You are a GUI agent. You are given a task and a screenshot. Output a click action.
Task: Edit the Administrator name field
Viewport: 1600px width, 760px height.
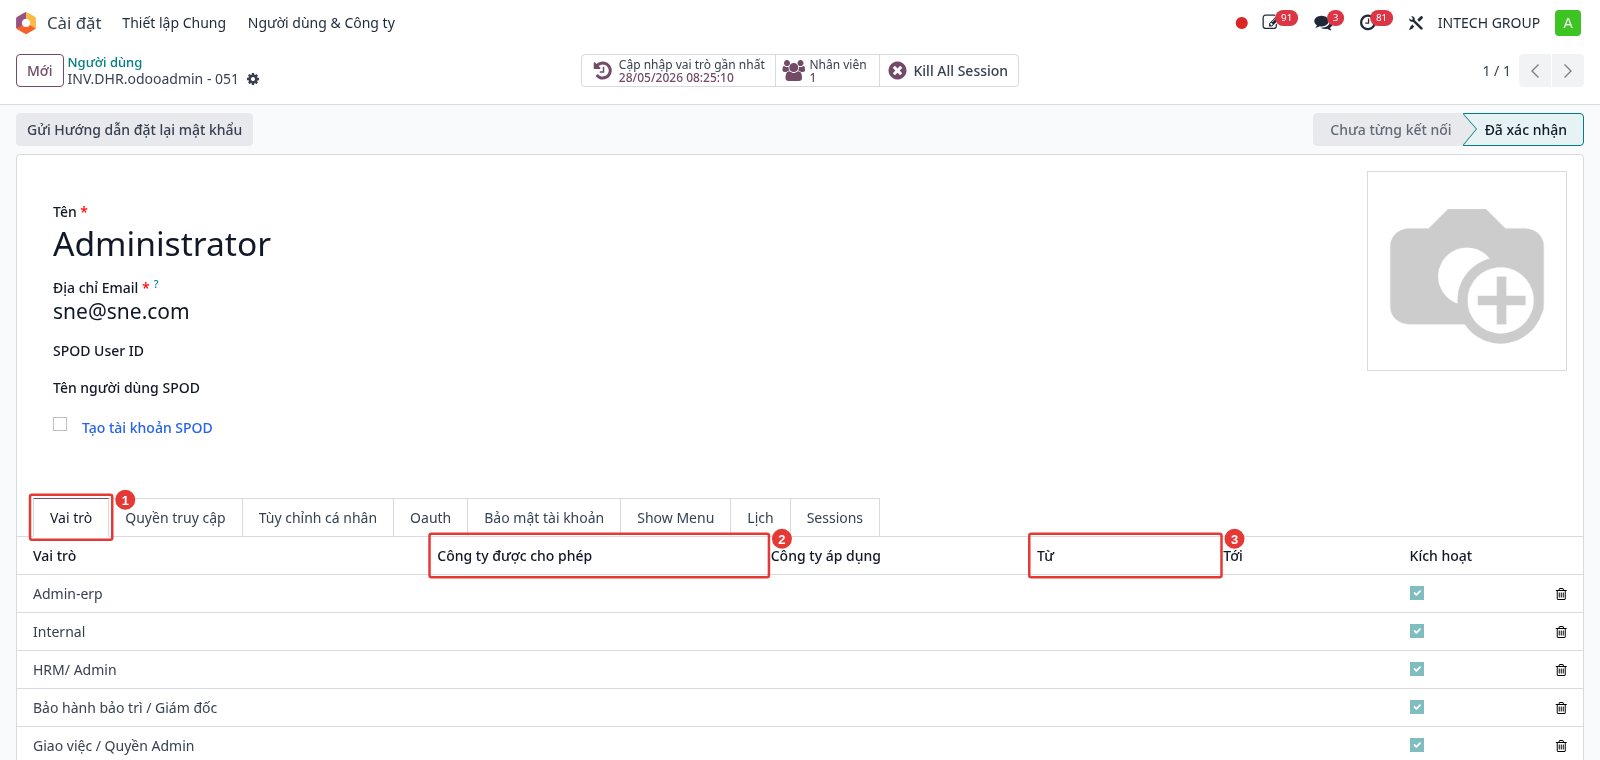[162, 244]
